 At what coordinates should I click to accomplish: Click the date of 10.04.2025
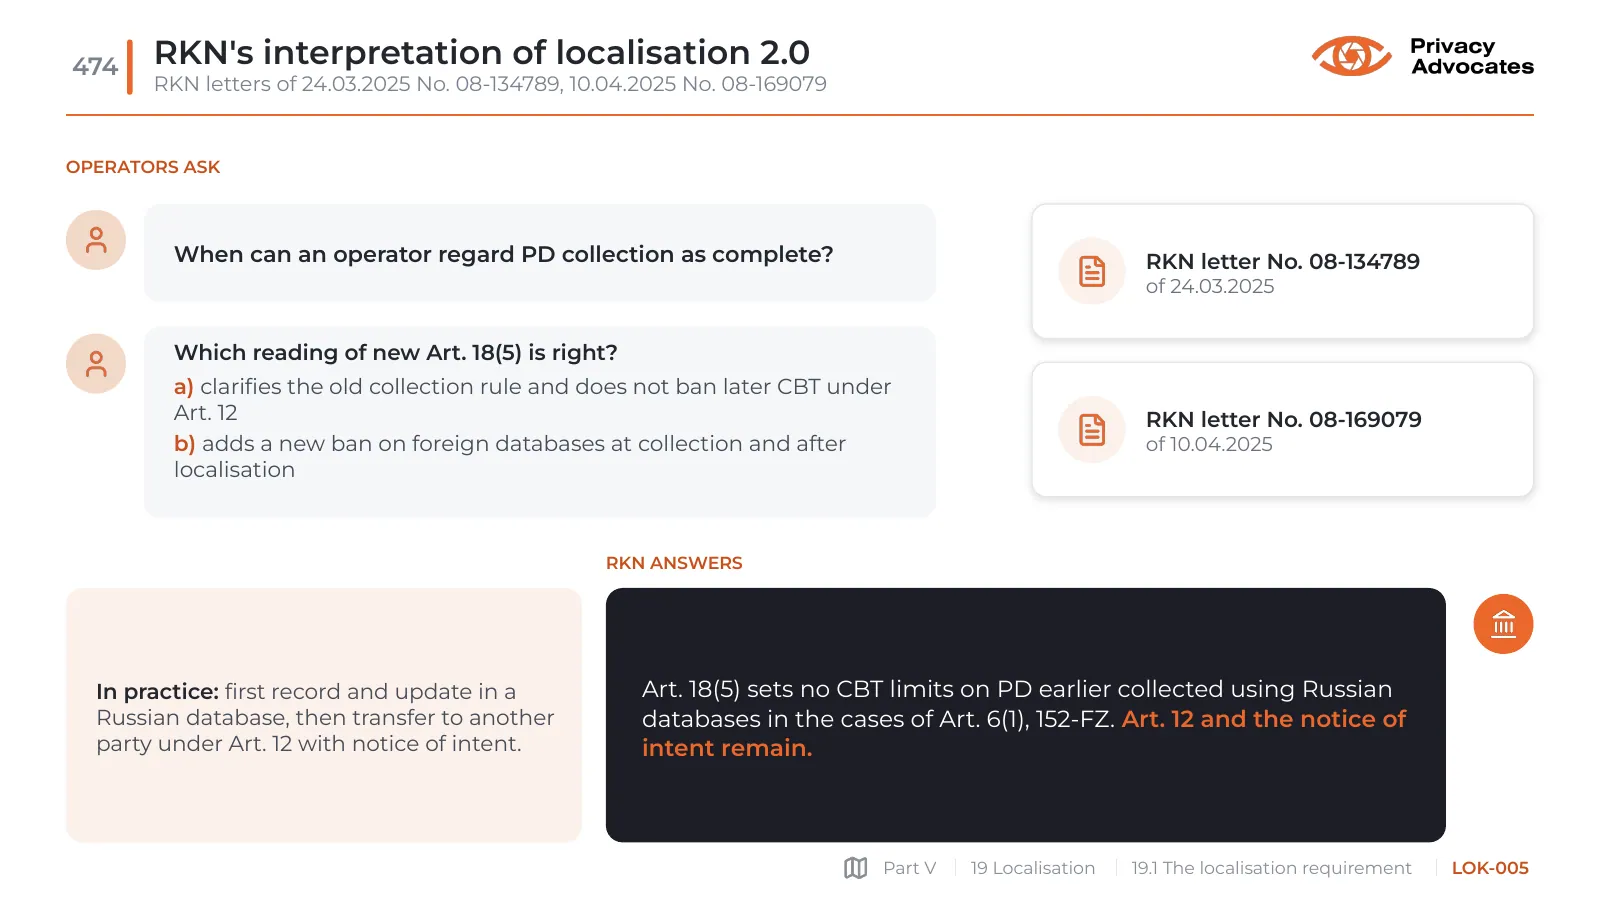coord(1209,444)
